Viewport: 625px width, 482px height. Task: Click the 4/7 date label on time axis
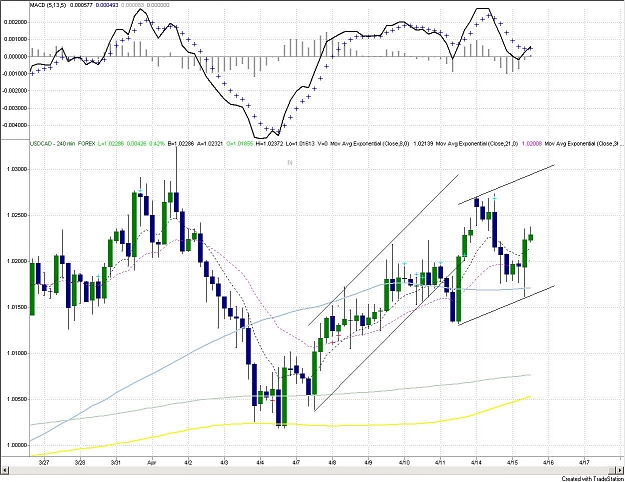point(296,462)
